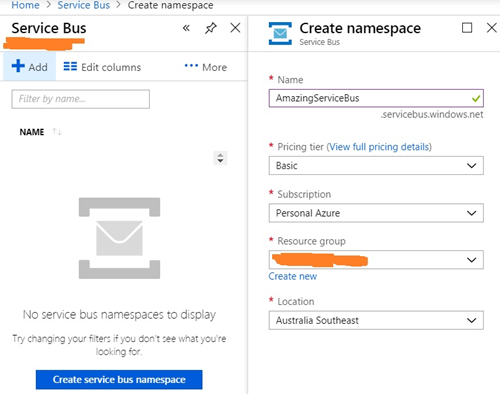
Task: Click 'No service bus namespaces to display' text
Action: 119,314
